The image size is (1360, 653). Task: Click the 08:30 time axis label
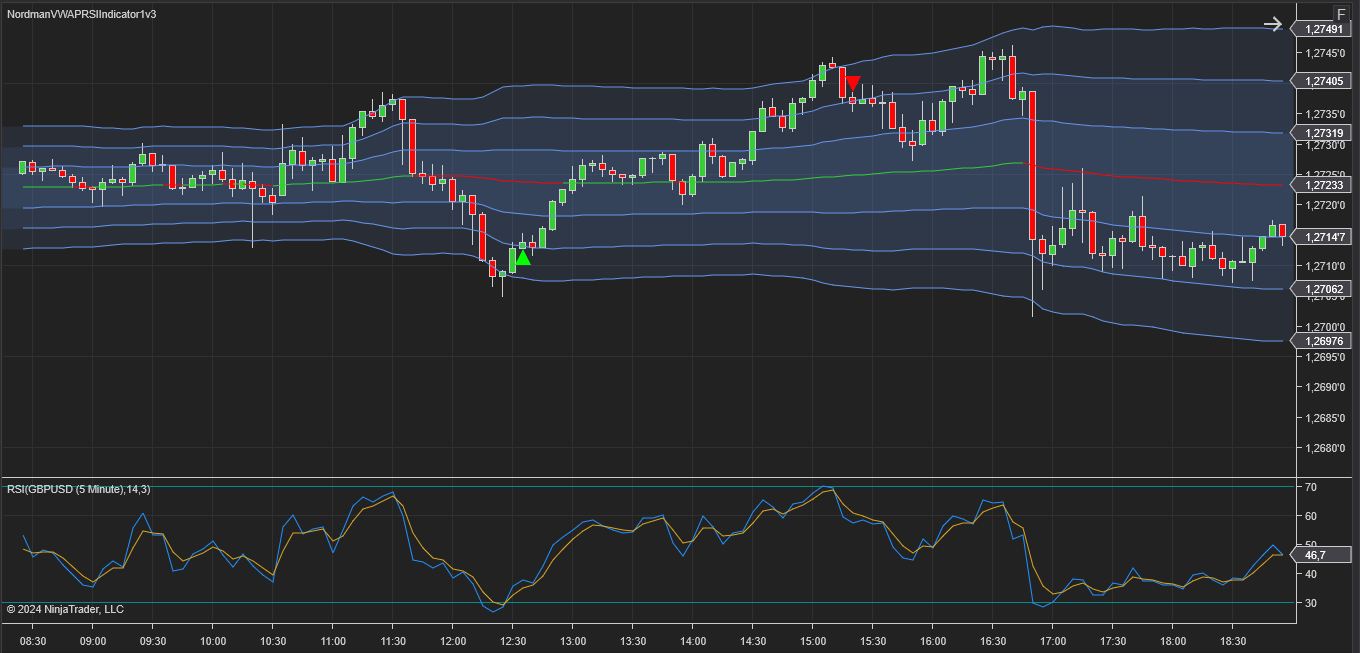(x=33, y=641)
